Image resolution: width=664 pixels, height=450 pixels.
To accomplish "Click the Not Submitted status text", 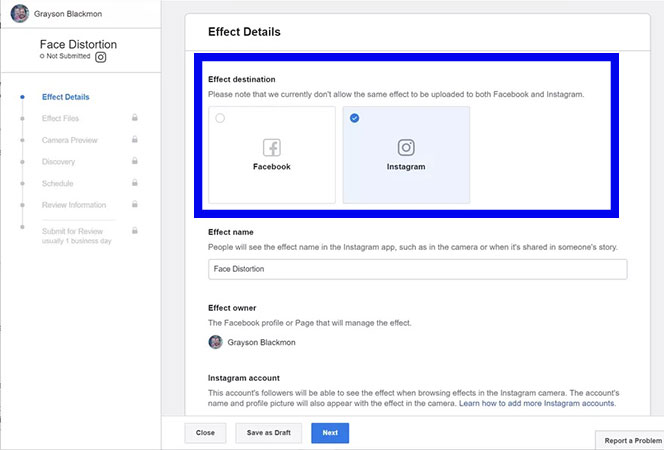I will click(x=68, y=56).
